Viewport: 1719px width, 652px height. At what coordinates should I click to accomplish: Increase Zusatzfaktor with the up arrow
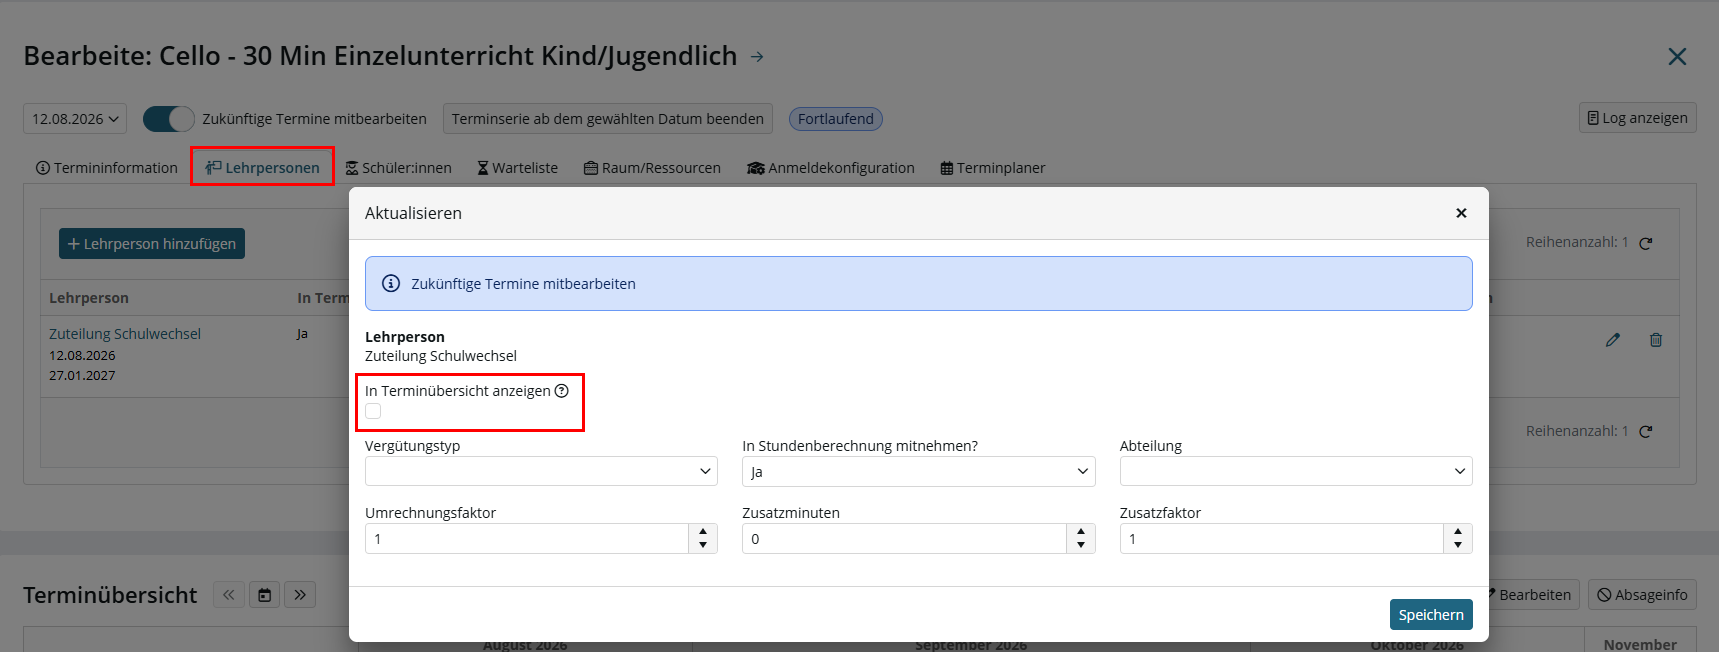click(1458, 532)
